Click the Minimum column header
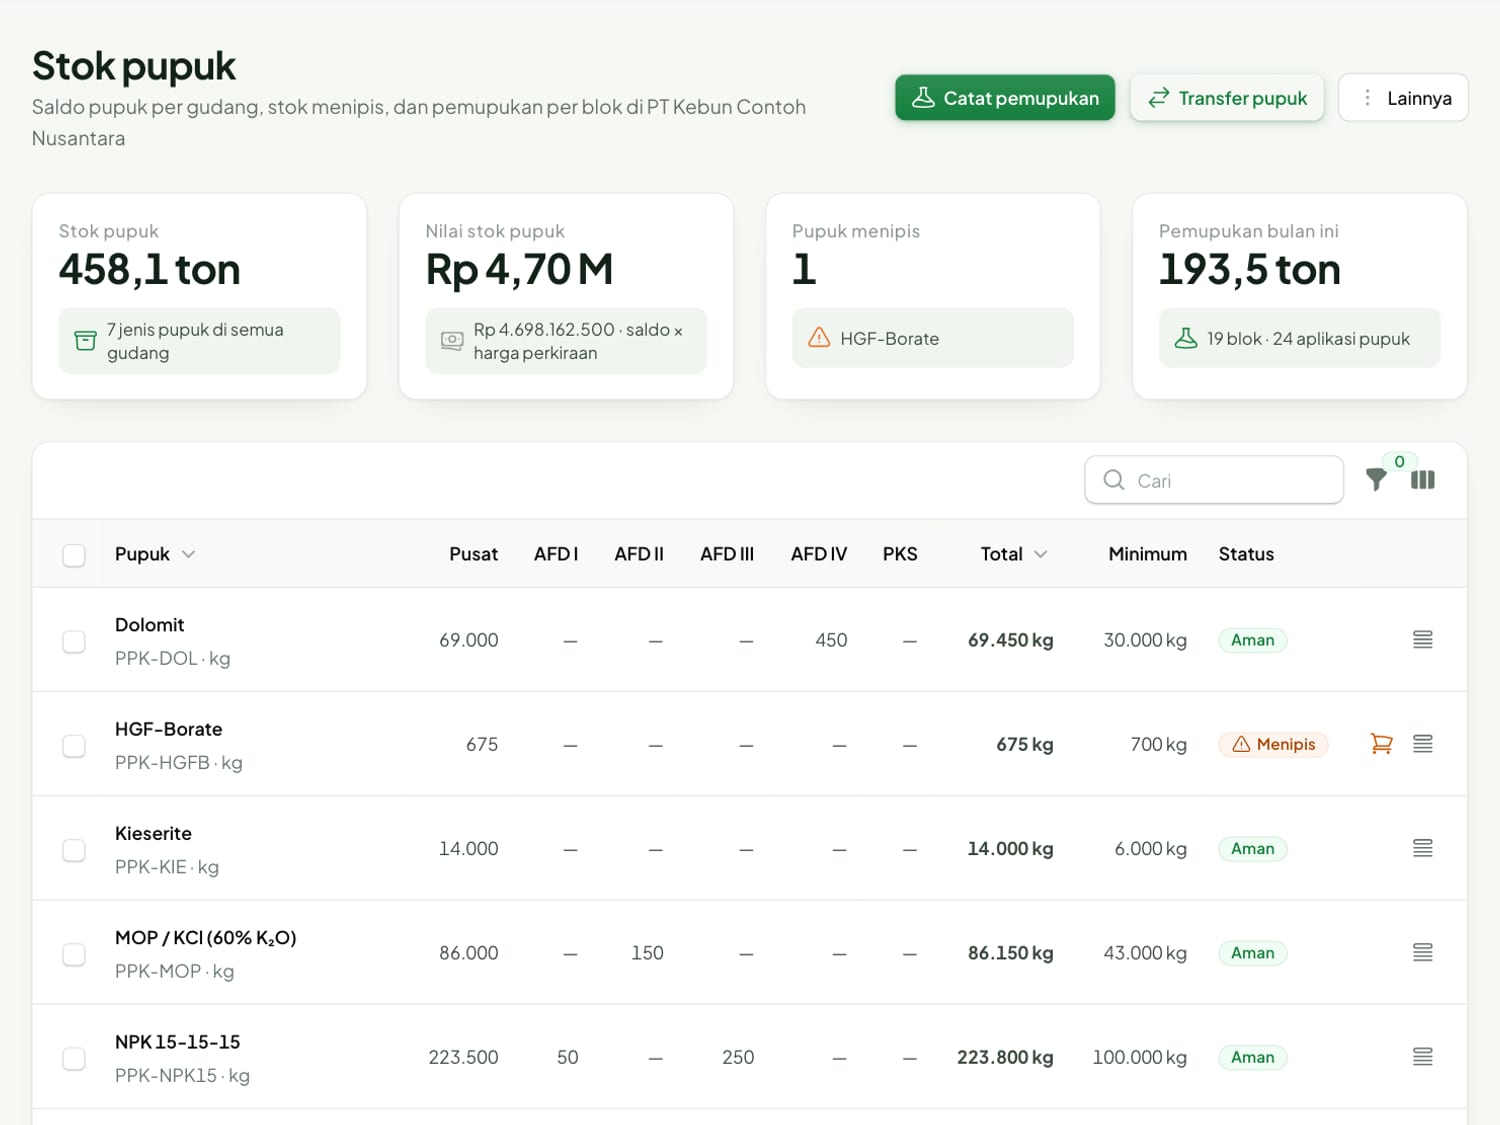 pos(1147,554)
